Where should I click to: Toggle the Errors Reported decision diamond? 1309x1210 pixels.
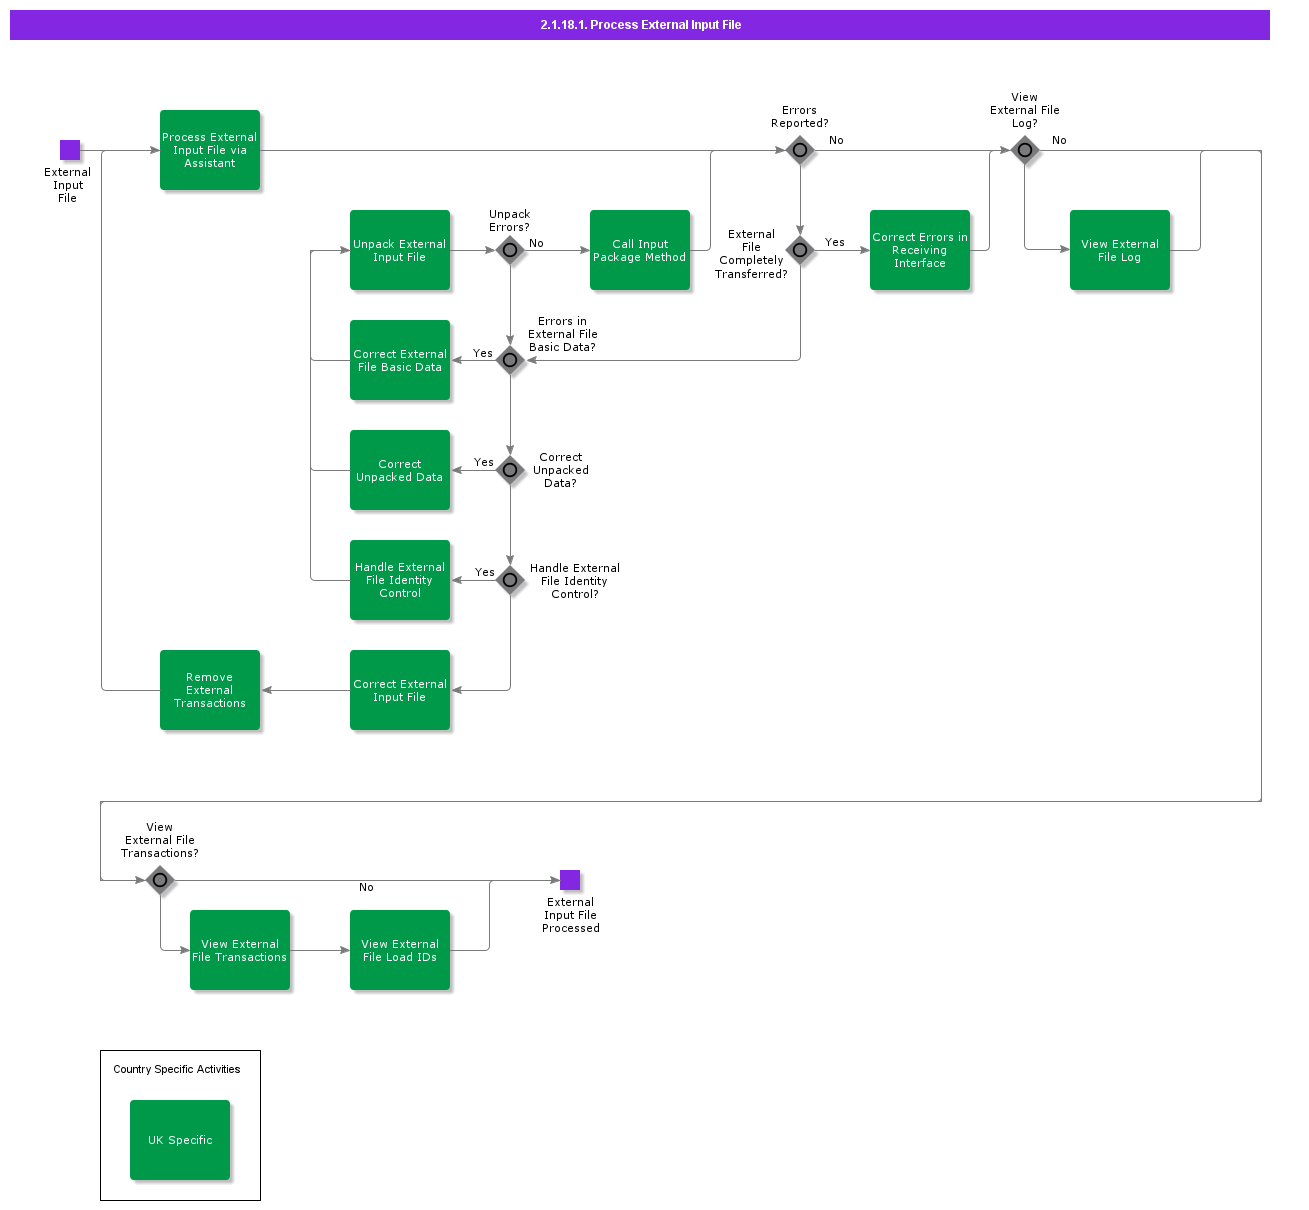tap(799, 149)
